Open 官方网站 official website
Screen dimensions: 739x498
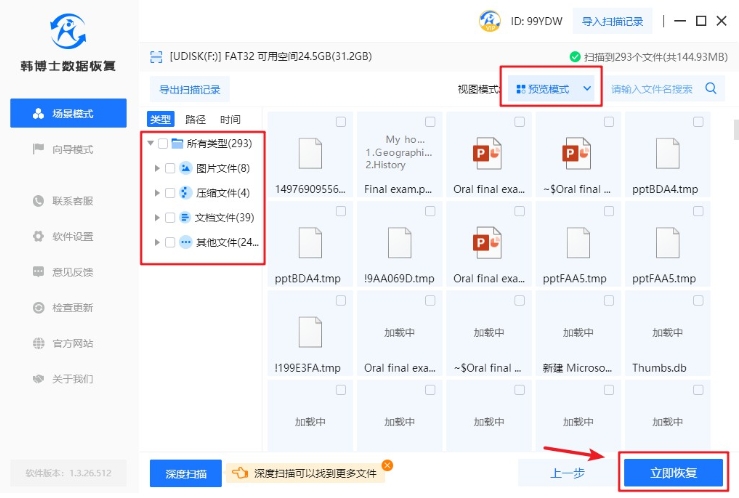click(x=72, y=343)
